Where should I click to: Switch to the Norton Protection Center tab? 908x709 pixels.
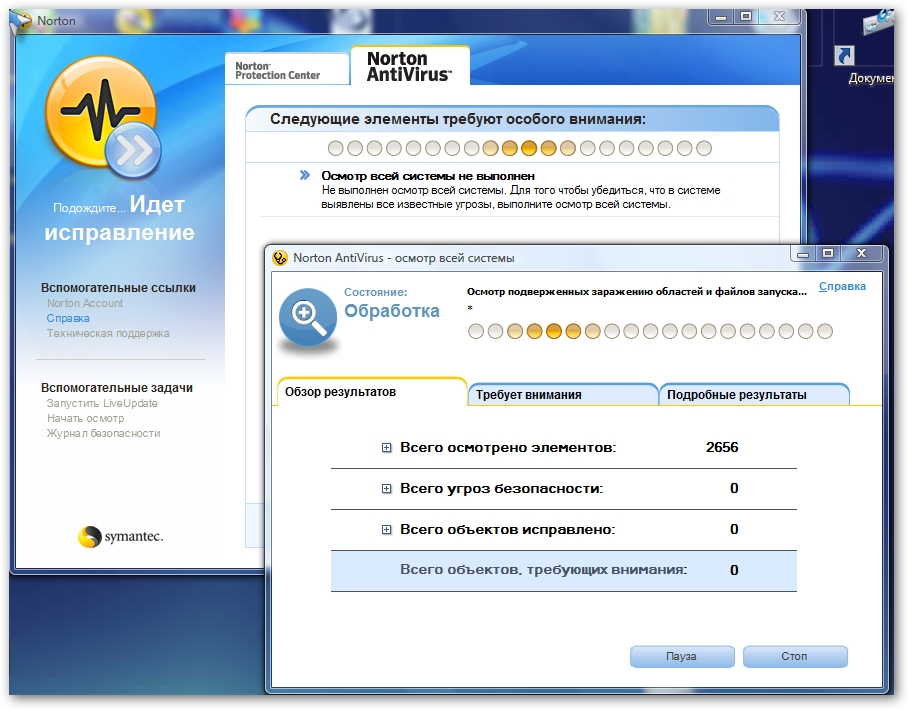[x=287, y=70]
